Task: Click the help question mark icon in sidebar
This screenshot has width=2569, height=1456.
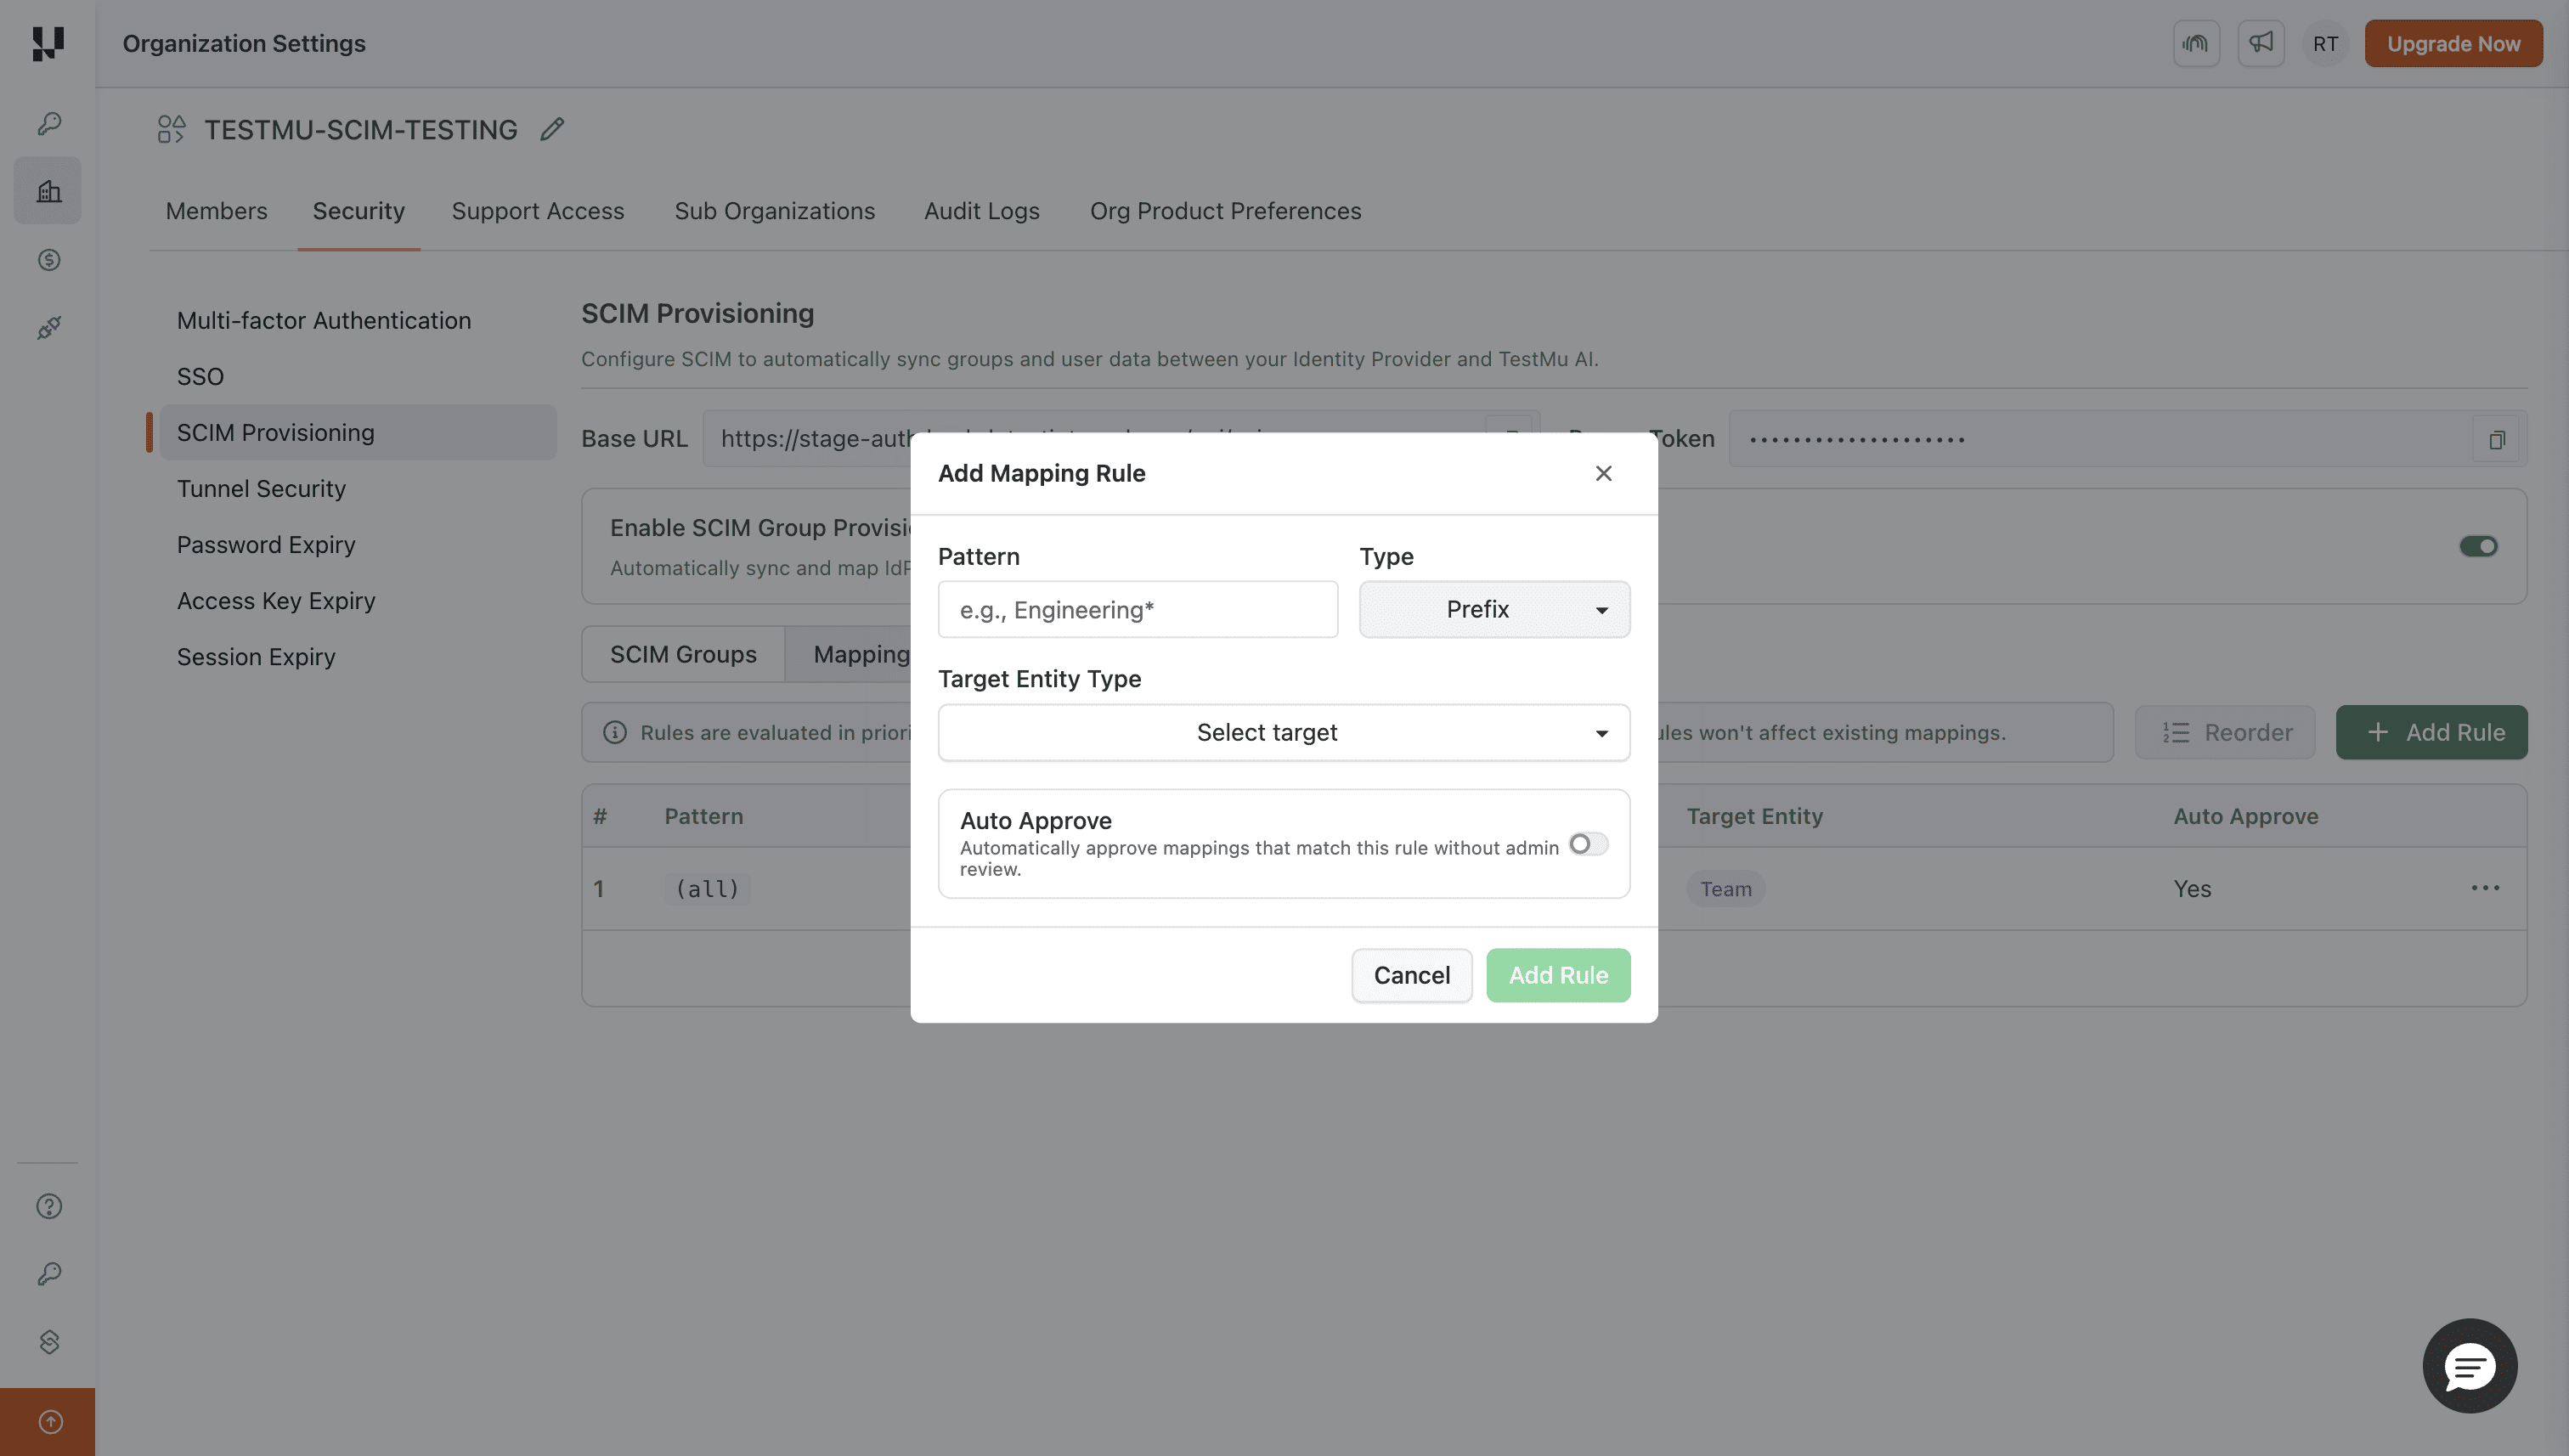Action: [48, 1206]
